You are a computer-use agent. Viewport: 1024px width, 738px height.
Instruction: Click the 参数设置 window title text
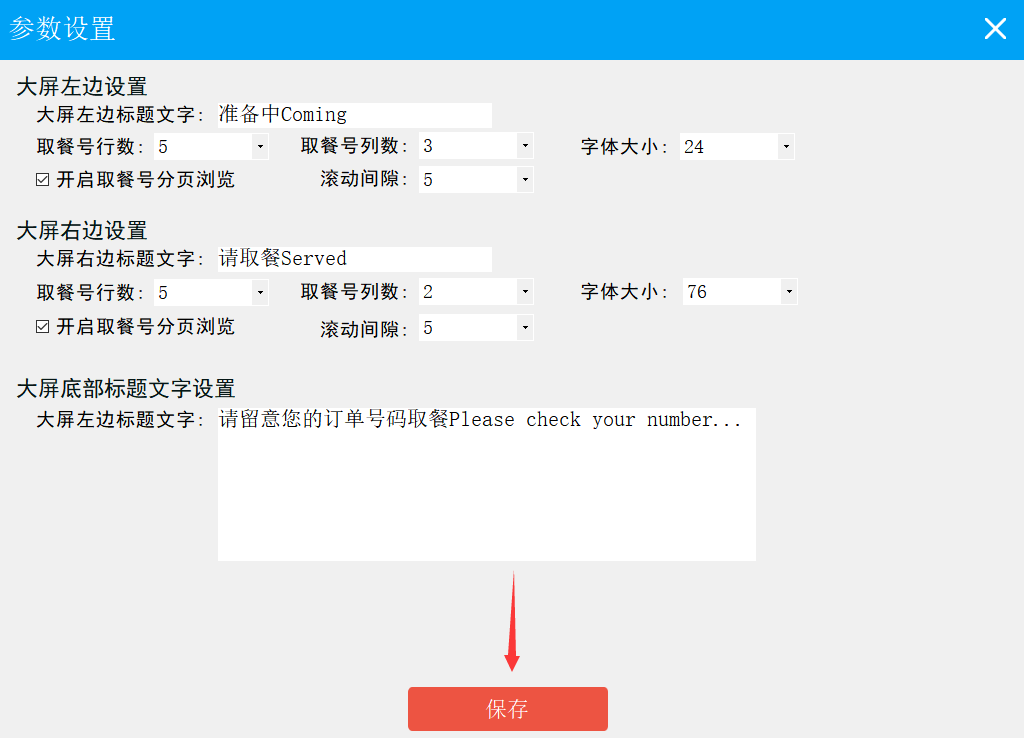pyautogui.click(x=63, y=29)
